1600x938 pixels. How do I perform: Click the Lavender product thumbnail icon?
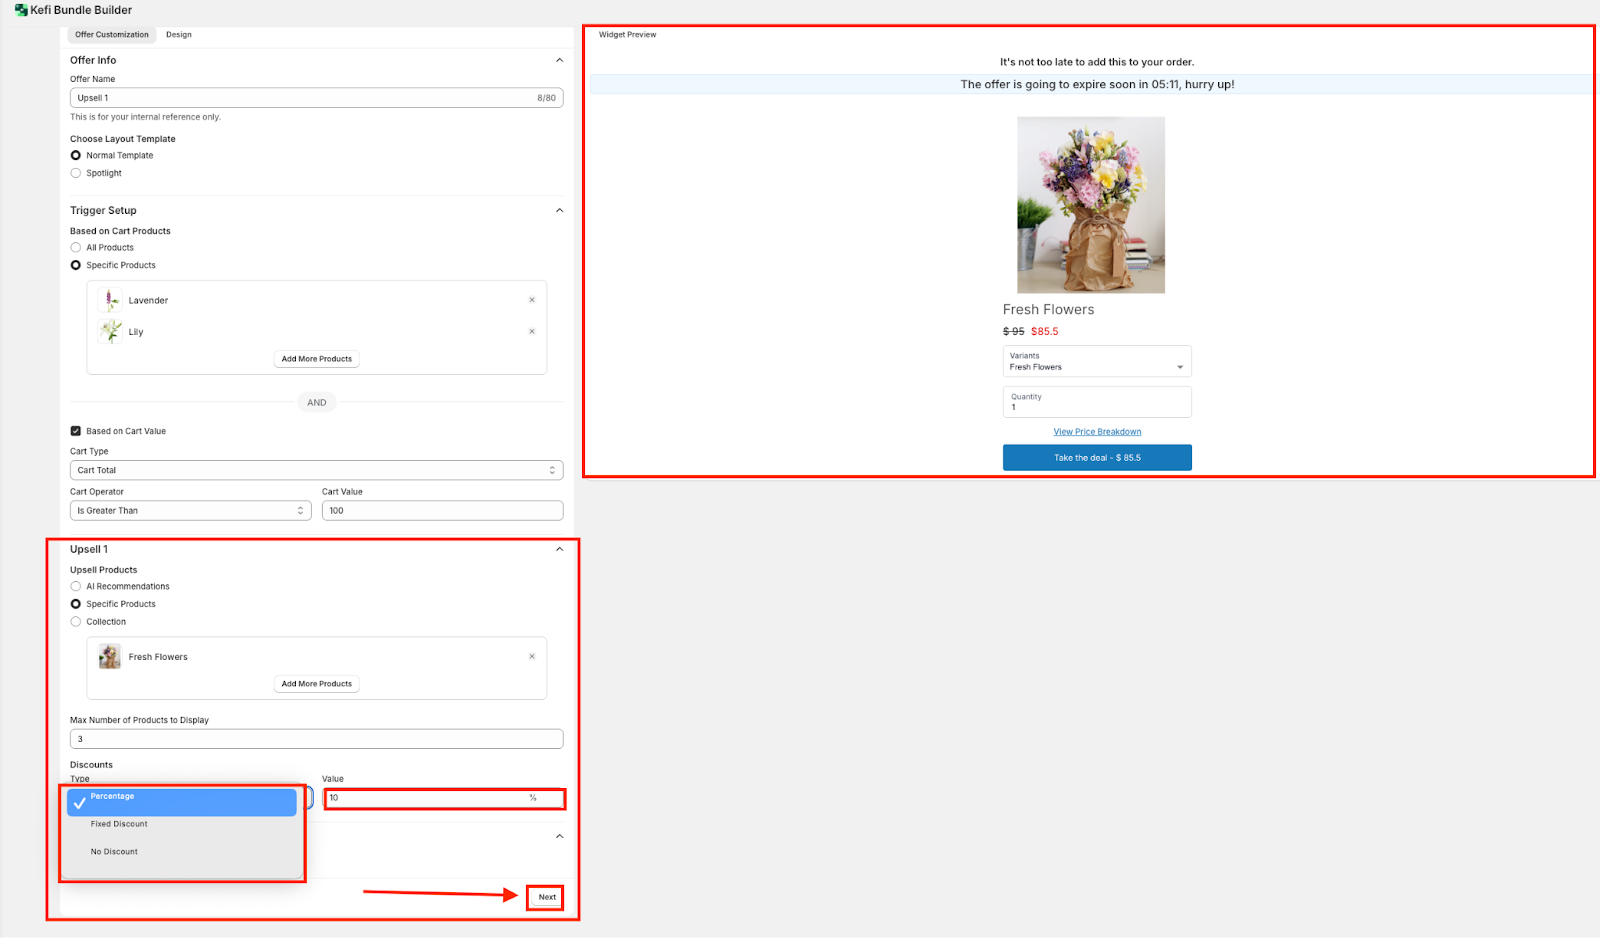[110, 300]
